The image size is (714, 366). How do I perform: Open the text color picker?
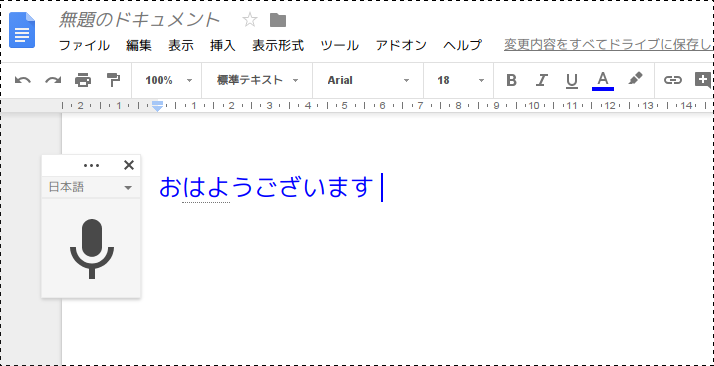coord(602,81)
